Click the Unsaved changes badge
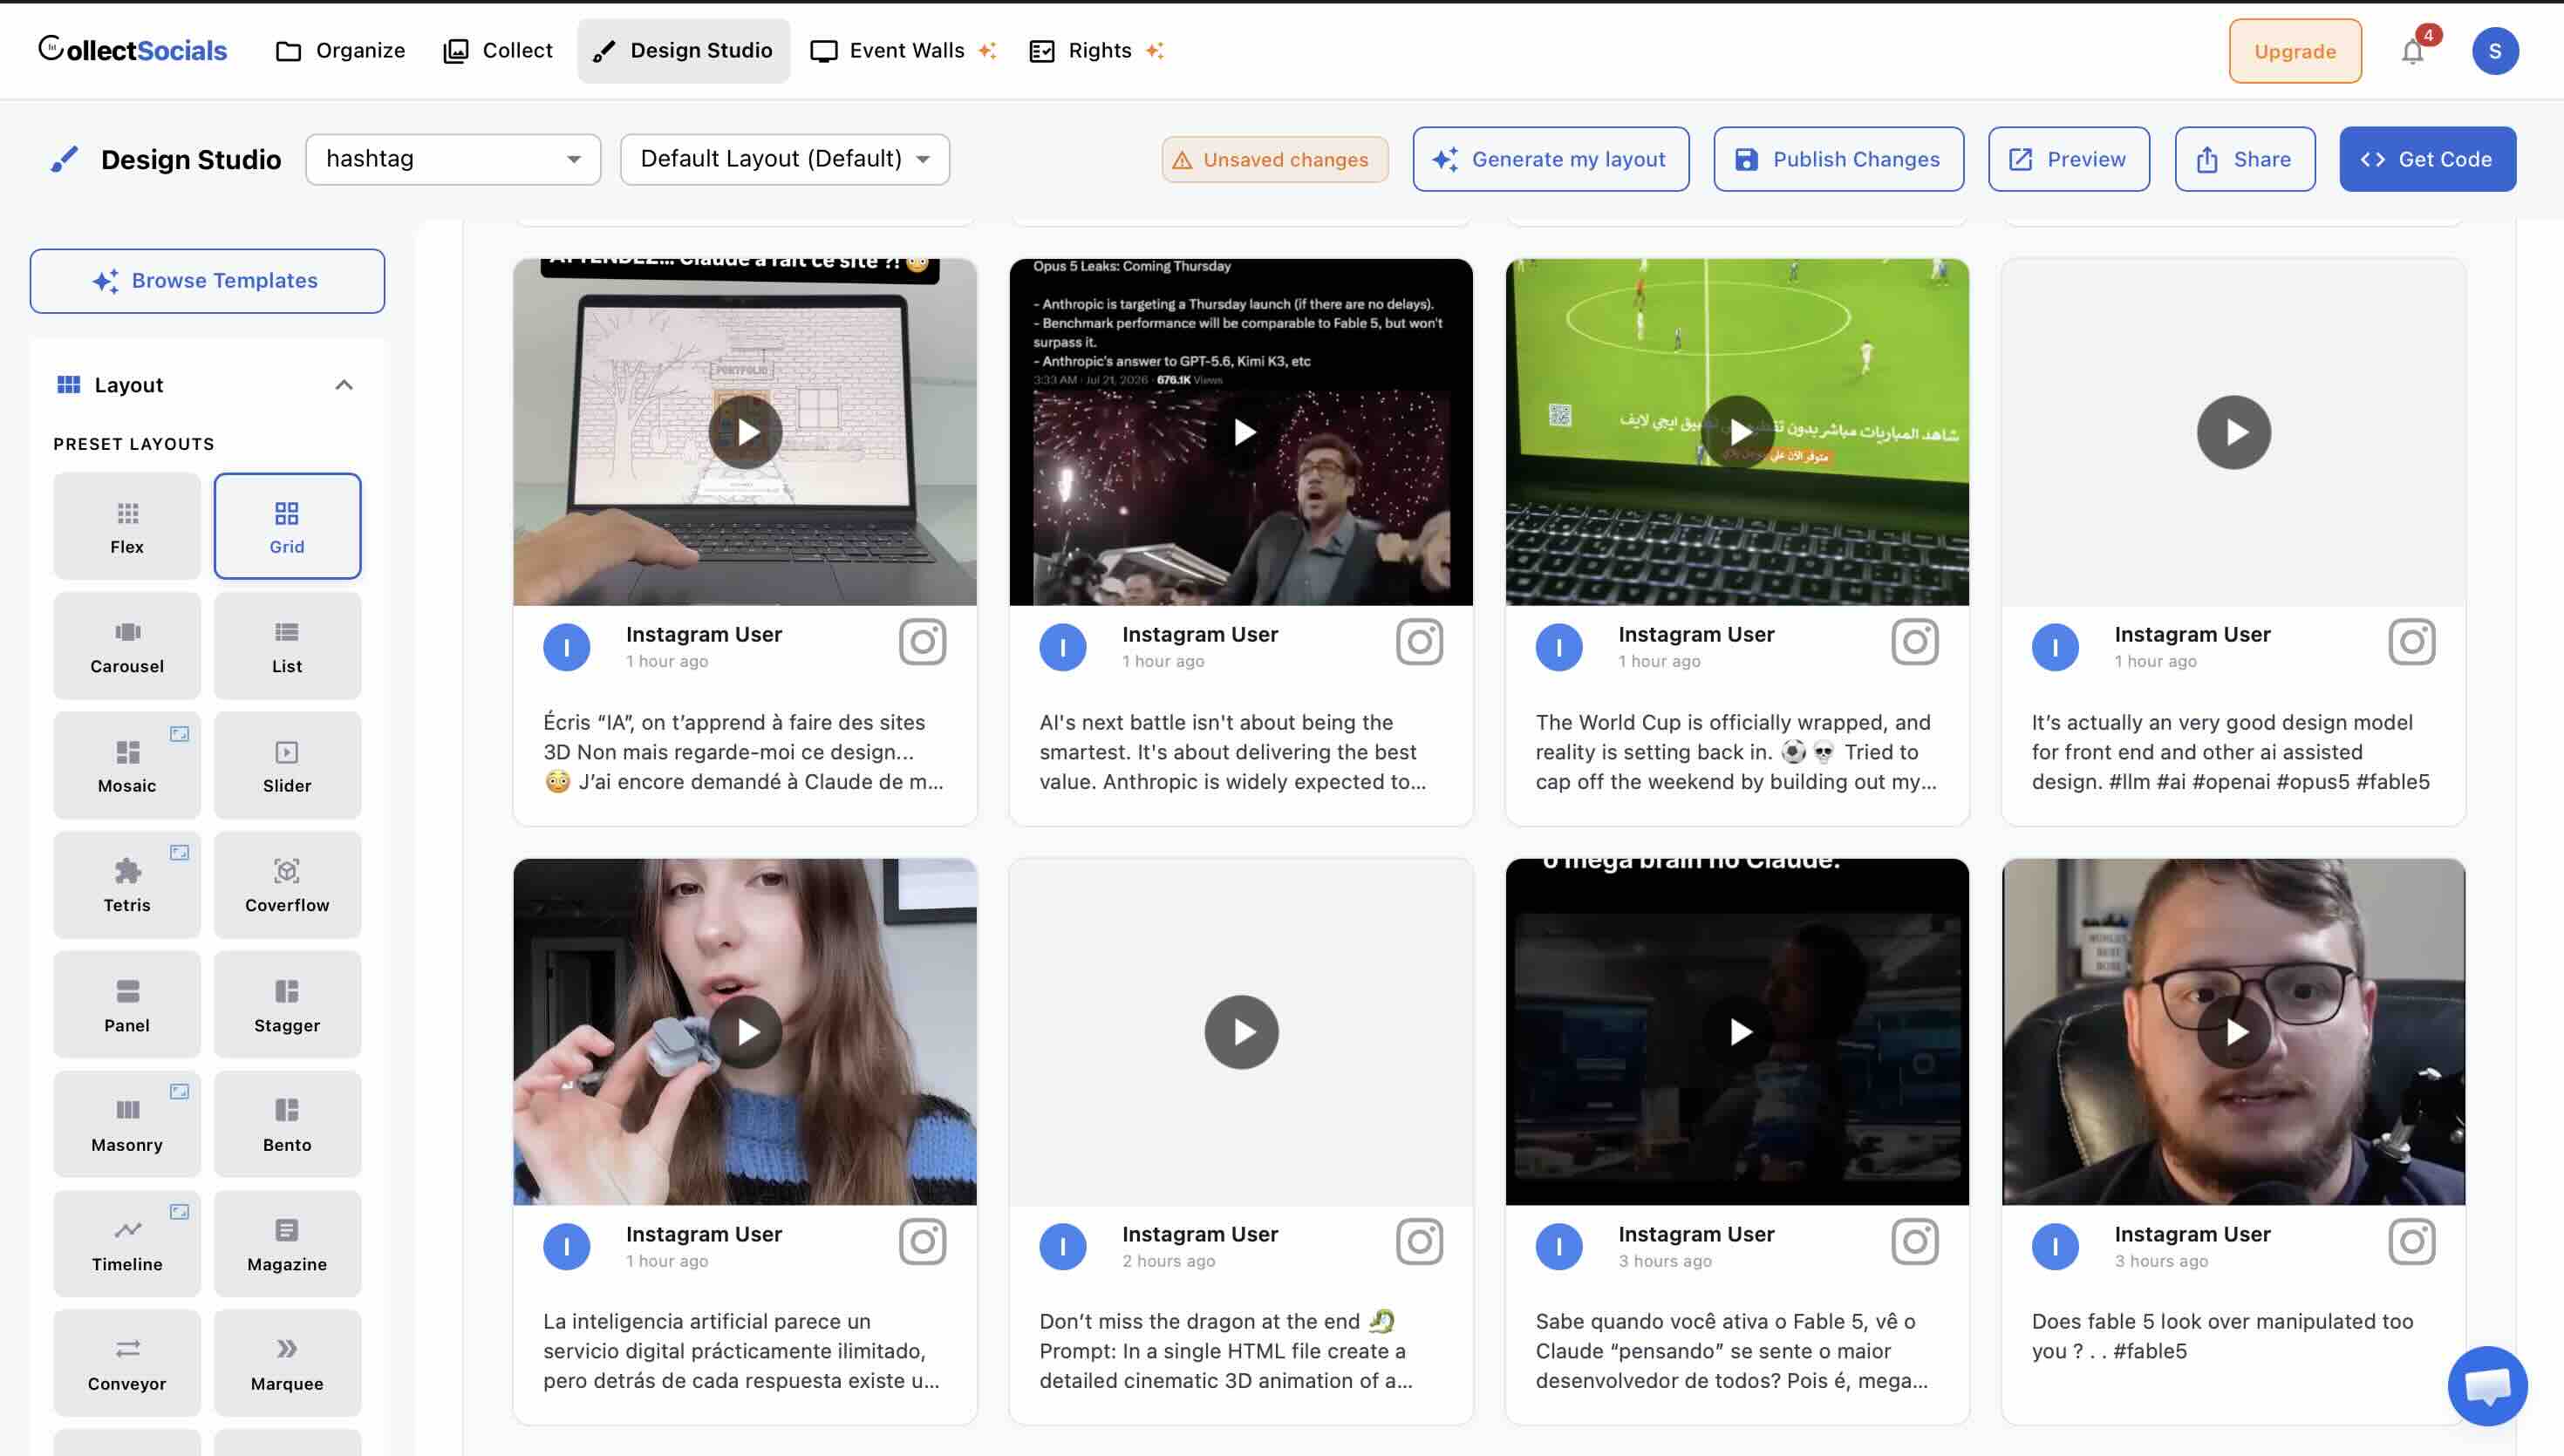The image size is (2564, 1456). (x=1275, y=160)
